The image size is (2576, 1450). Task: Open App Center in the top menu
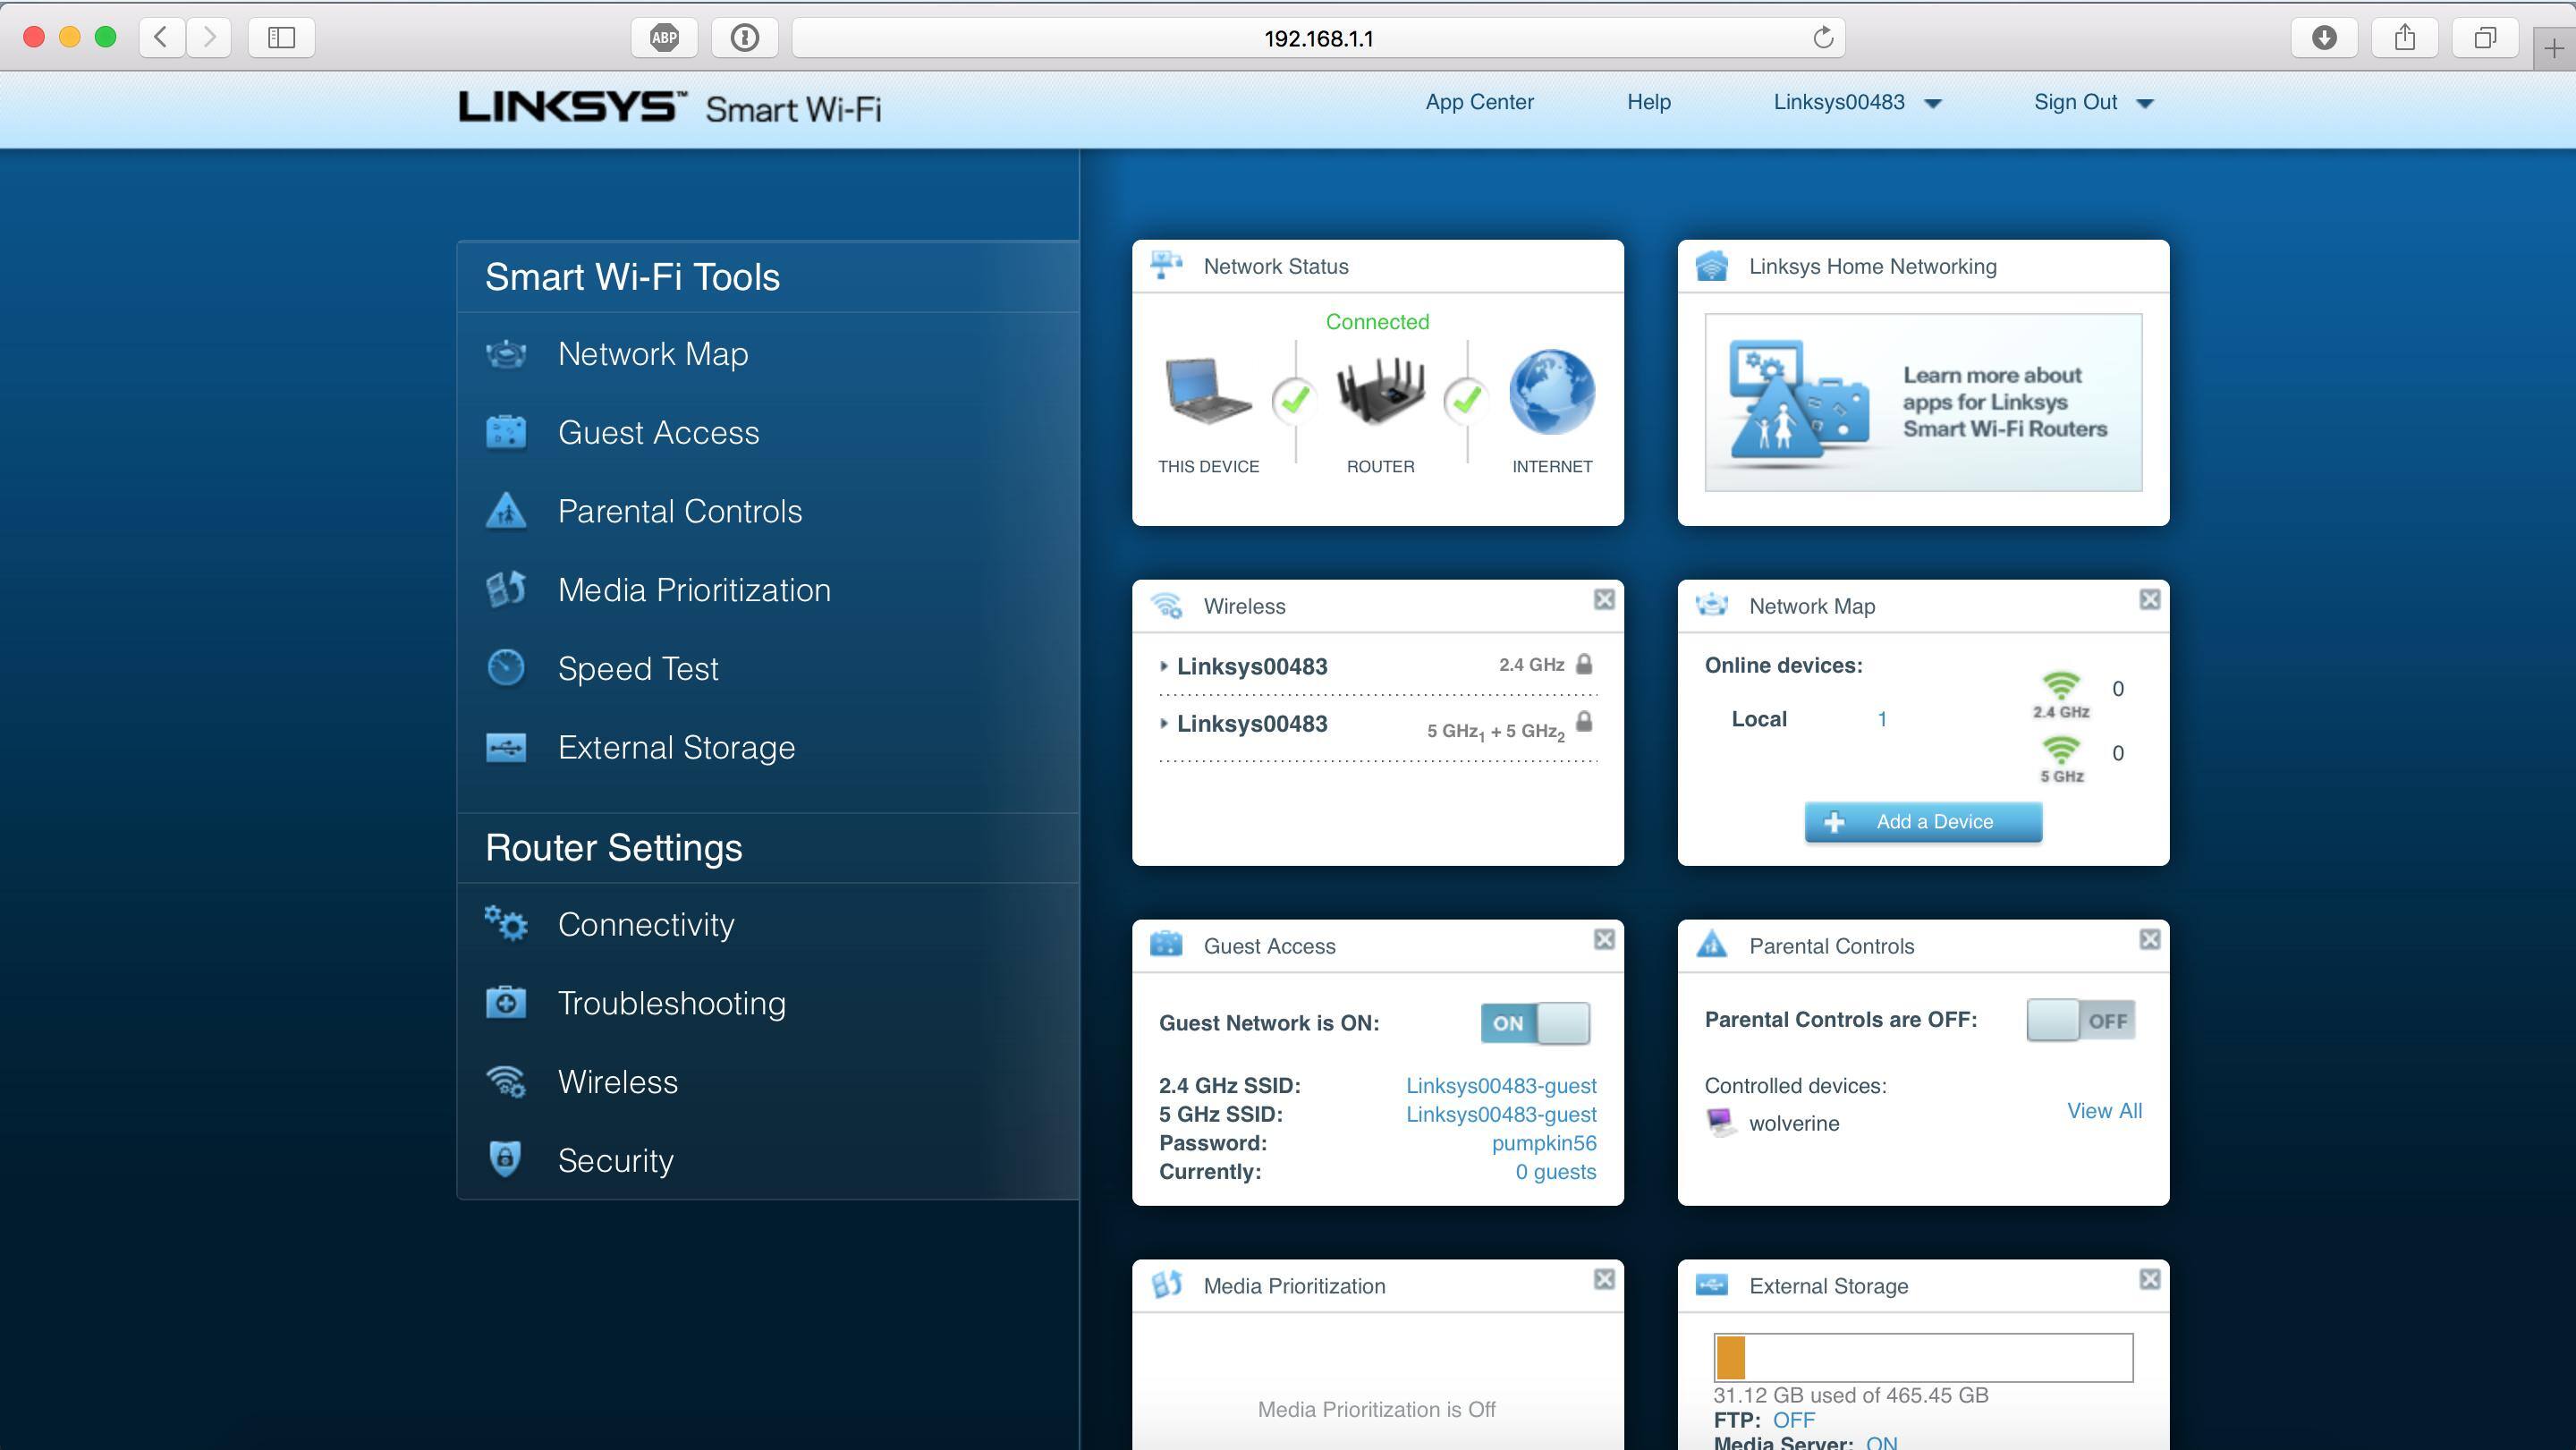(1479, 102)
